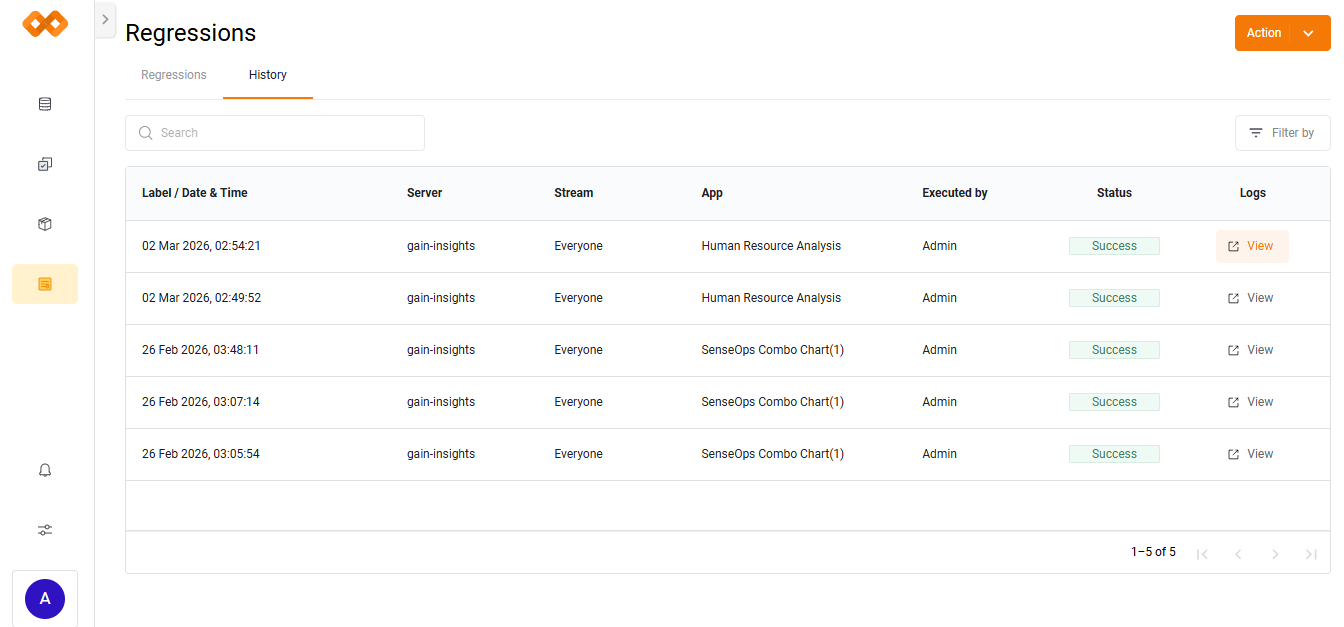Click the user avatar labeled A
This screenshot has height=627, width=1344.
click(x=45, y=599)
